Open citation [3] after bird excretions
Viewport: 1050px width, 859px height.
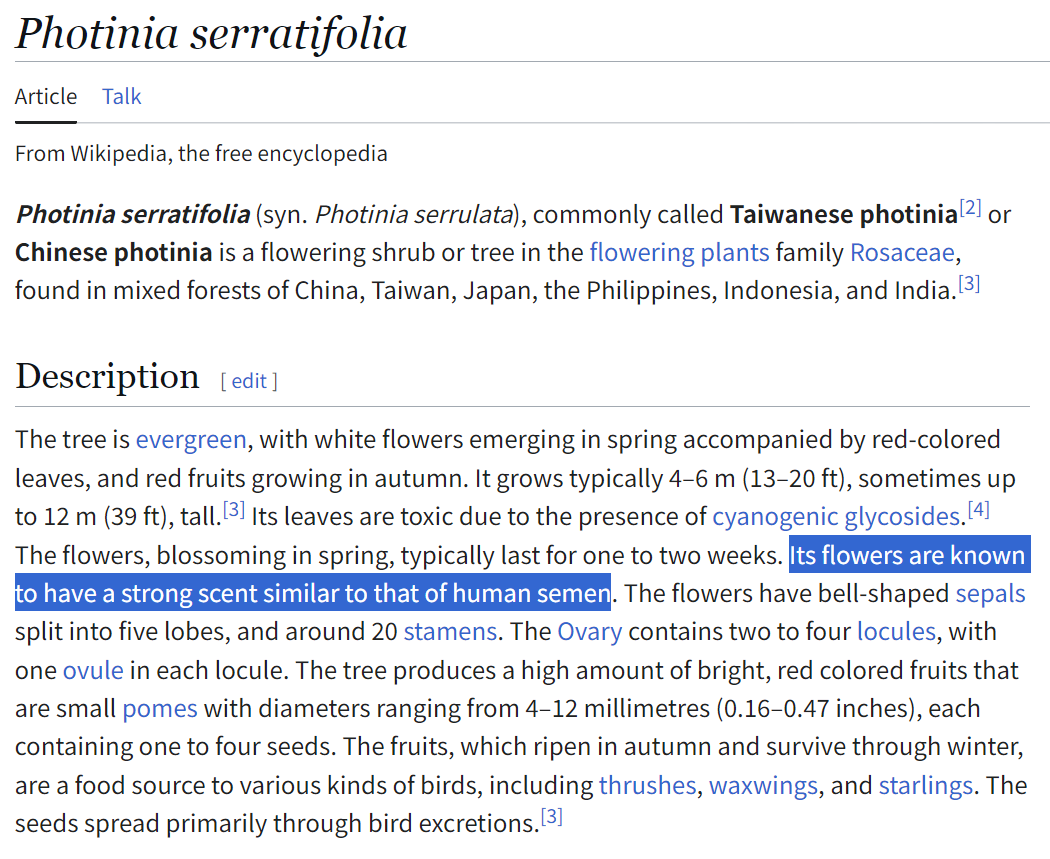[x=552, y=817]
